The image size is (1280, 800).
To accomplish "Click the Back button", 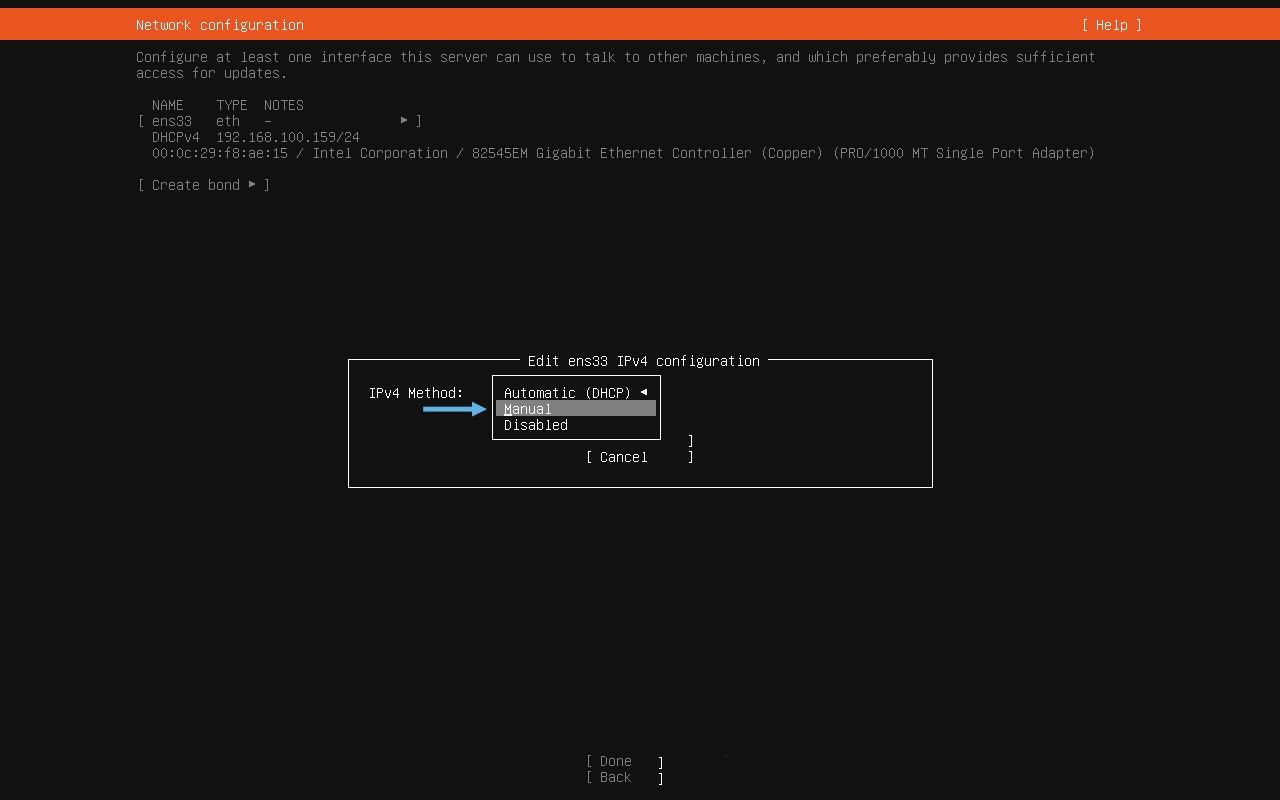I will pyautogui.click(x=613, y=777).
